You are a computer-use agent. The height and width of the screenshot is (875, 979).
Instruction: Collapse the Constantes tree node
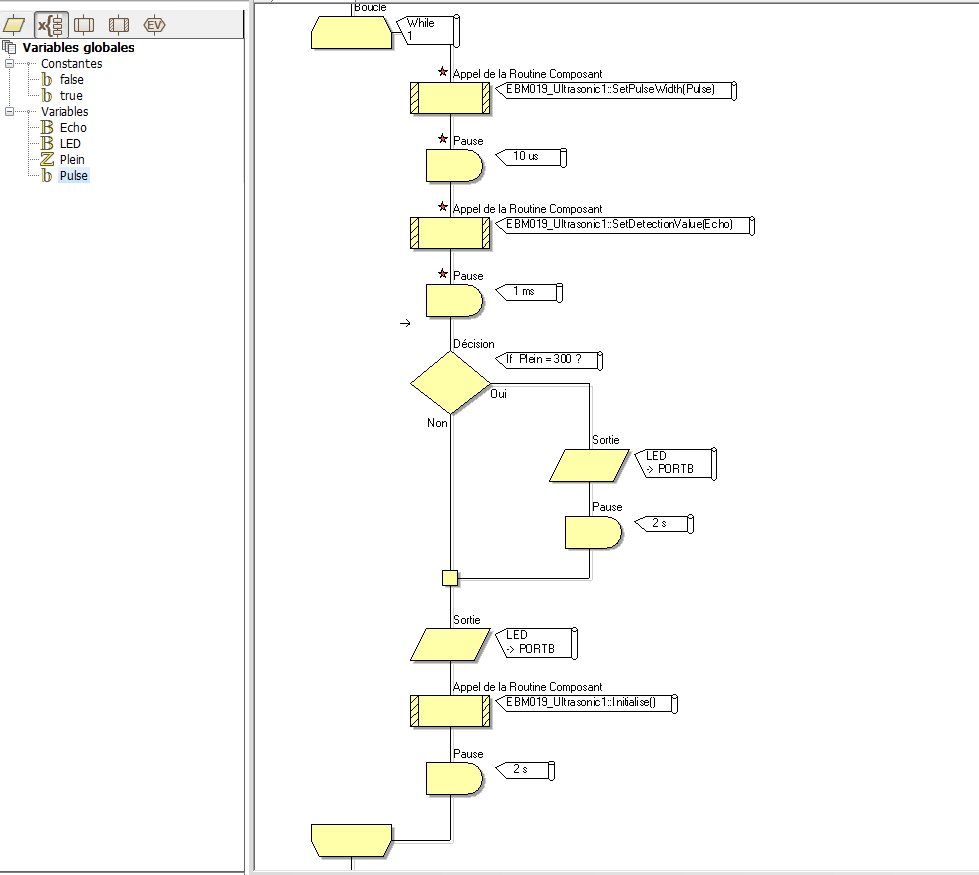click(x=9, y=64)
